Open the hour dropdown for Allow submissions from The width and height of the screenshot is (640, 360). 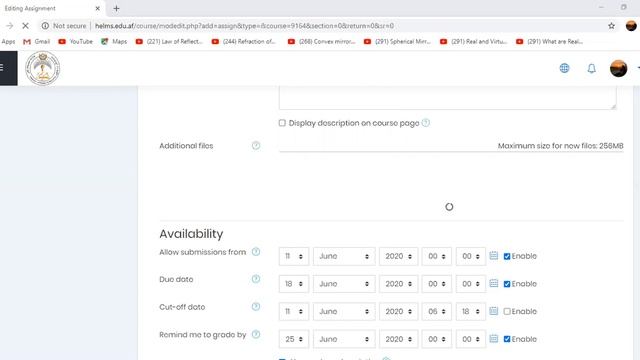[436, 256]
